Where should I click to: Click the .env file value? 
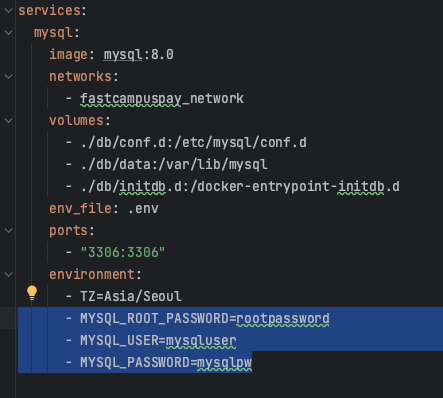(x=143, y=209)
